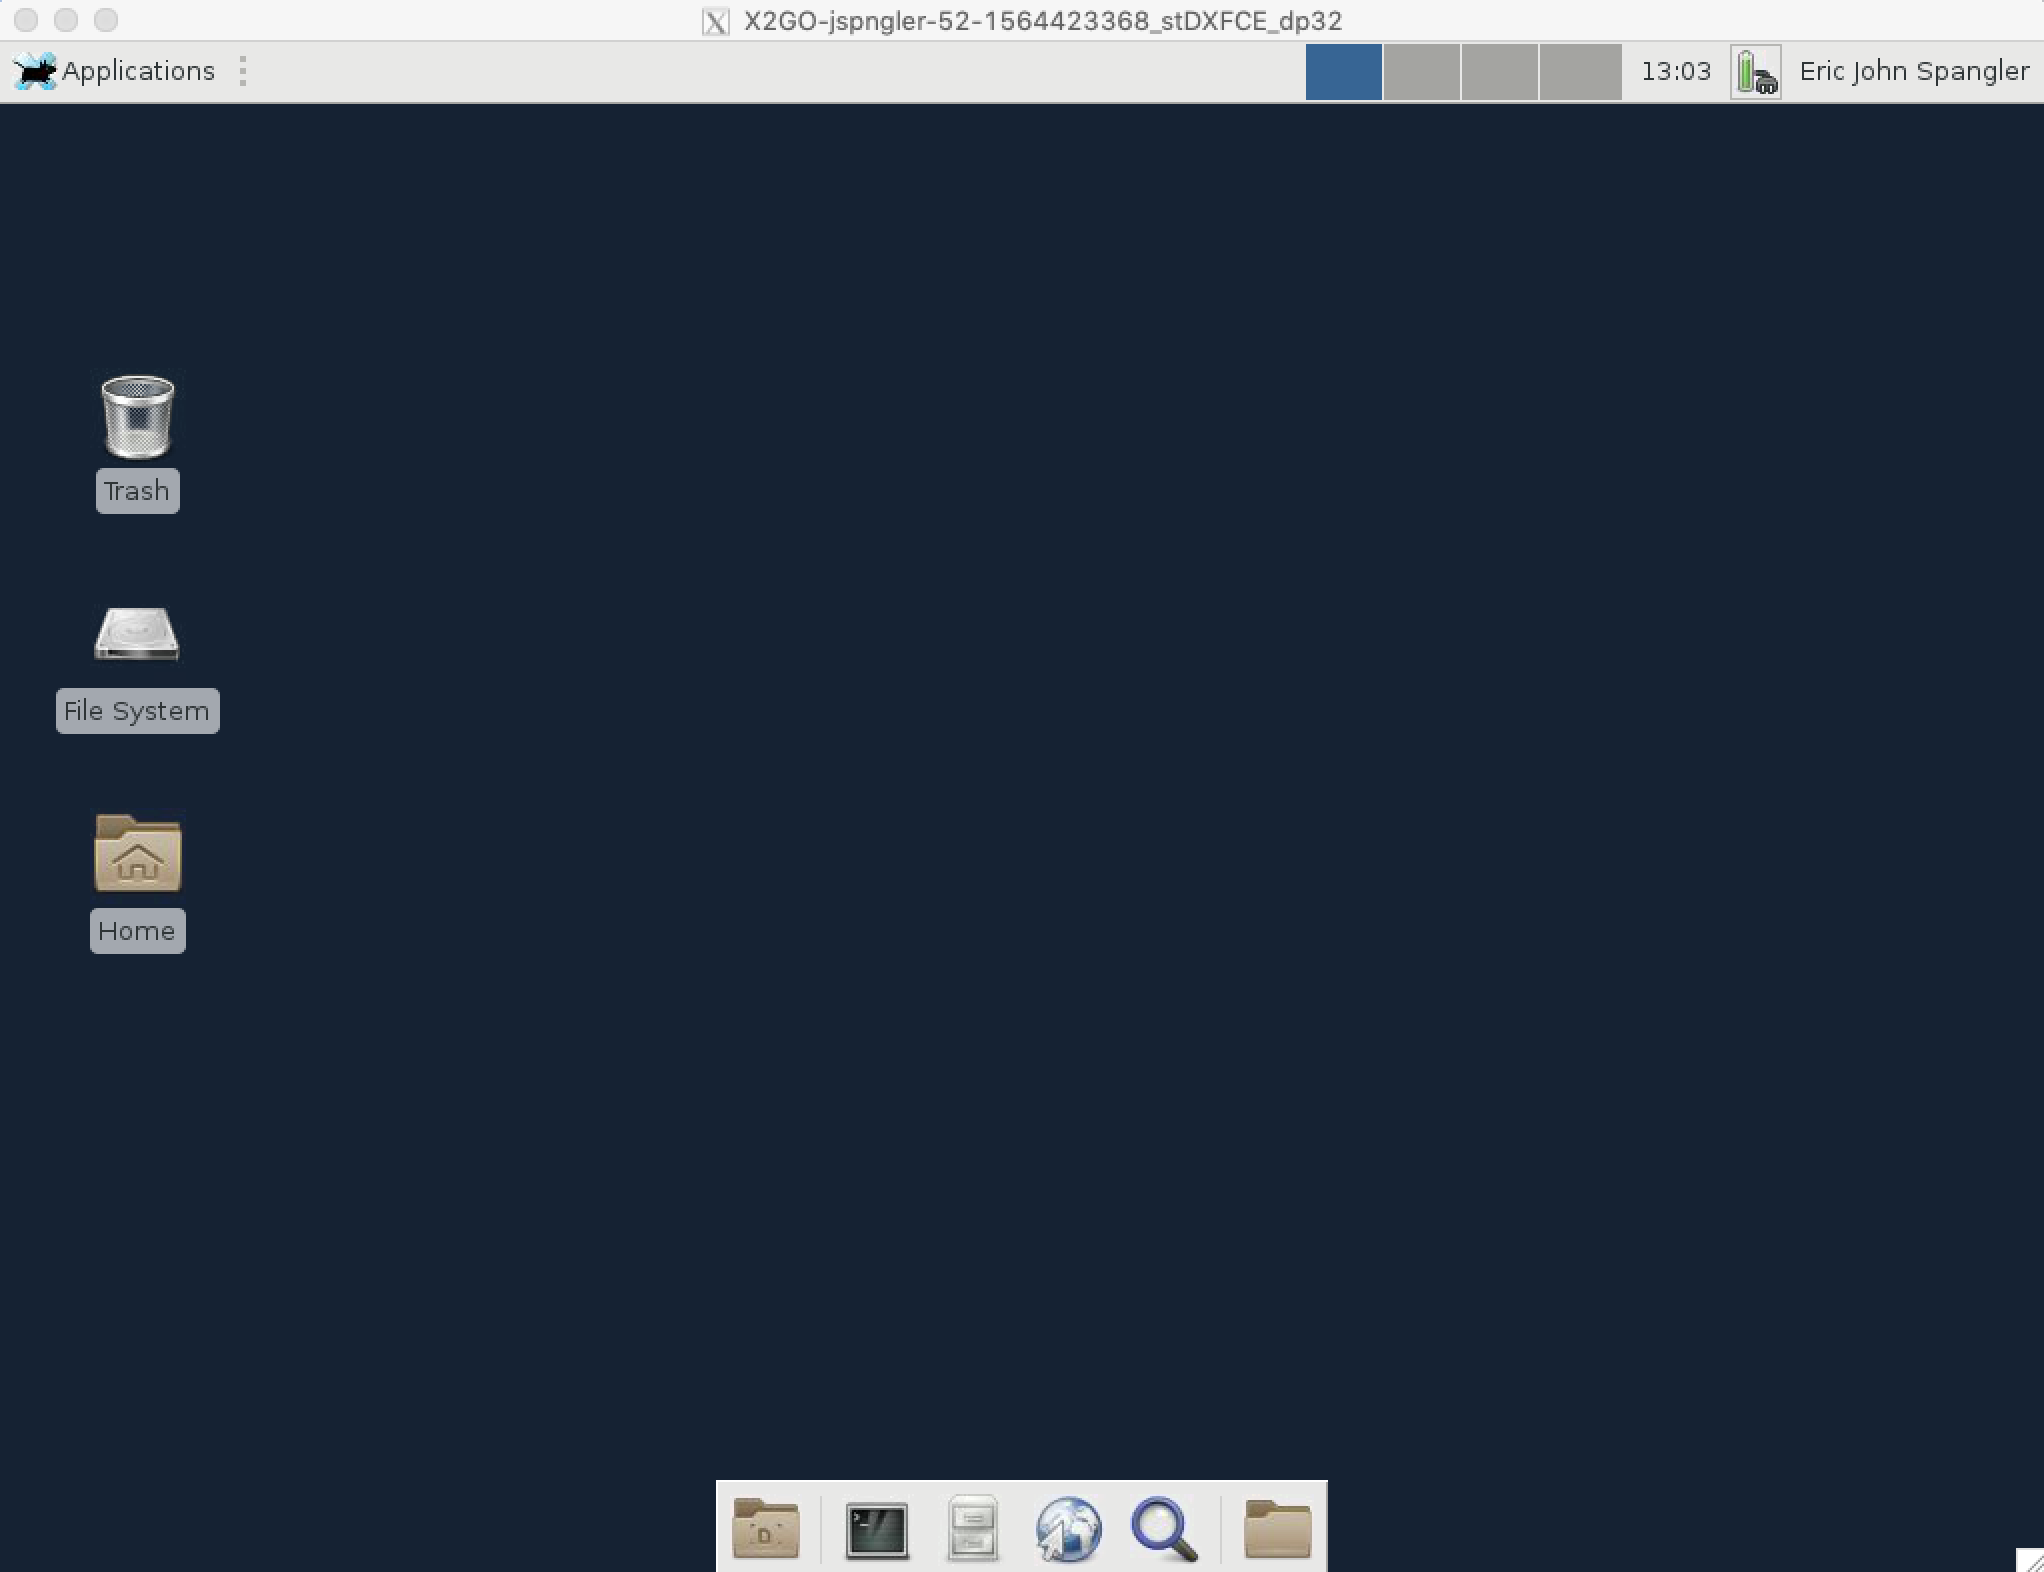Click the clock time display 13:03
Viewport: 2044px width, 1572px height.
[1676, 71]
